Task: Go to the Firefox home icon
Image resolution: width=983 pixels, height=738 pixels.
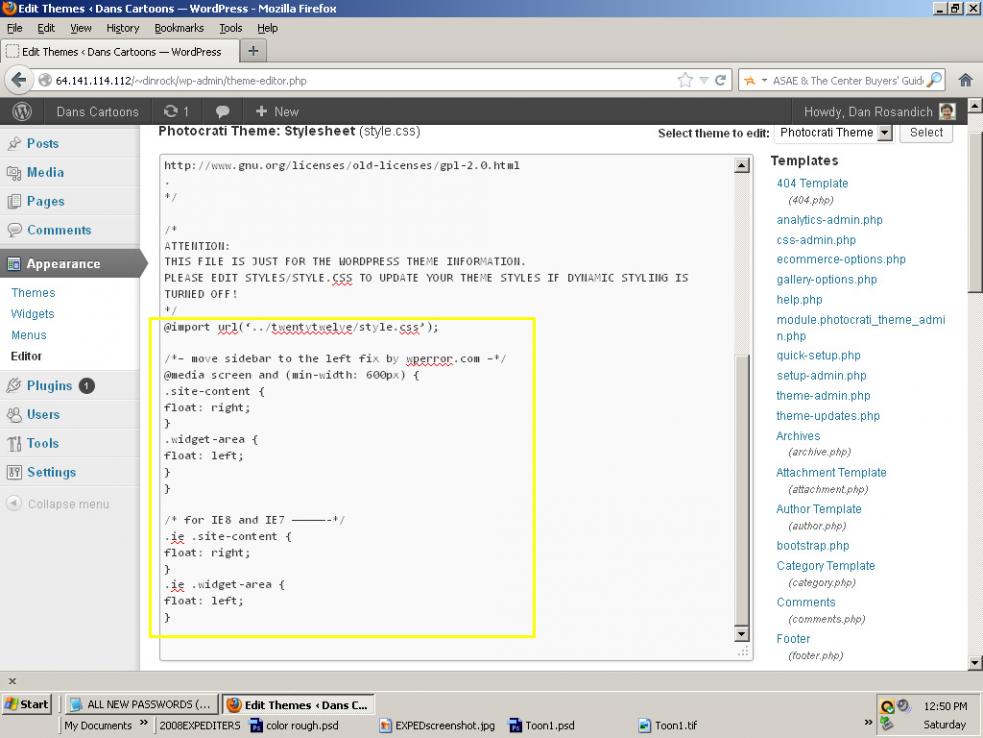Action: (965, 80)
